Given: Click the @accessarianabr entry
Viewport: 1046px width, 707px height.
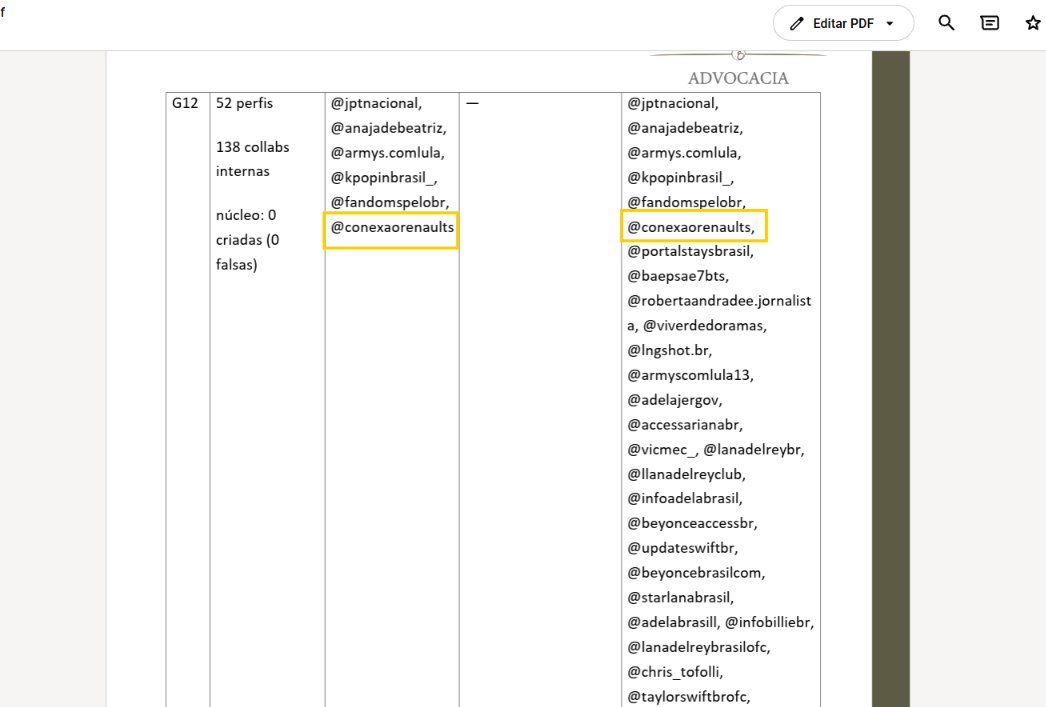Looking at the screenshot, I should pyautogui.click(x=684, y=425).
